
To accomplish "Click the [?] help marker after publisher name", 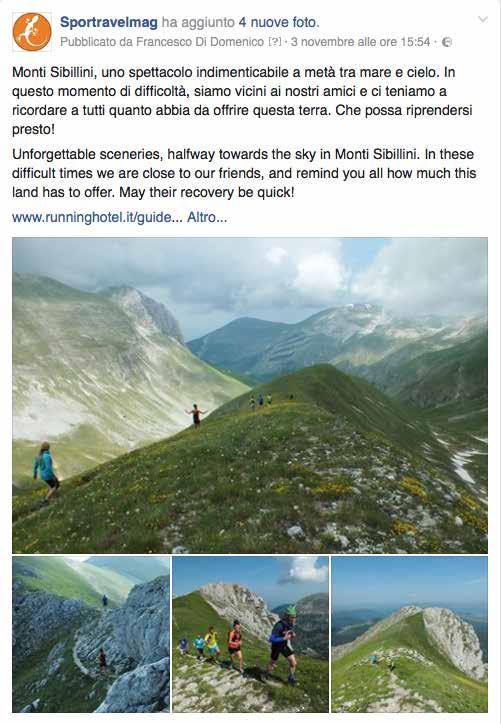I will point(274,42).
